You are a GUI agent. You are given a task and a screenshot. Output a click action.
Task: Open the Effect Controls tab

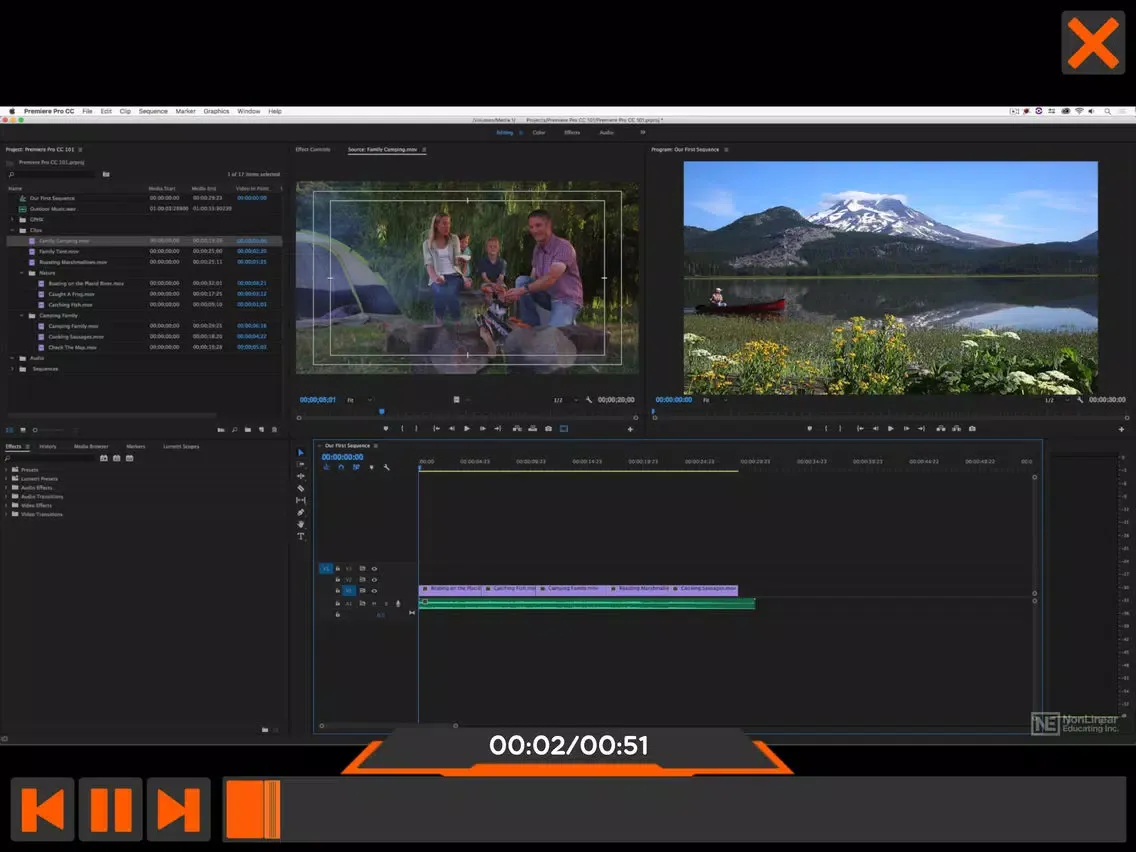point(313,149)
